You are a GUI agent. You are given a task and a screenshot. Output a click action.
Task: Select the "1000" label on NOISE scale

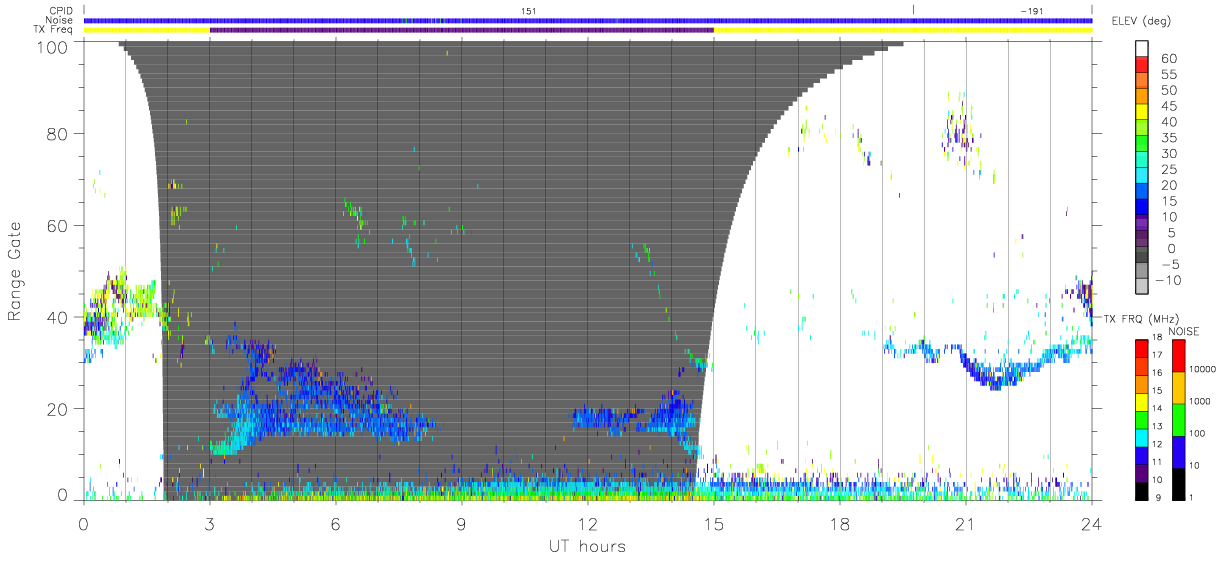(x=1202, y=402)
